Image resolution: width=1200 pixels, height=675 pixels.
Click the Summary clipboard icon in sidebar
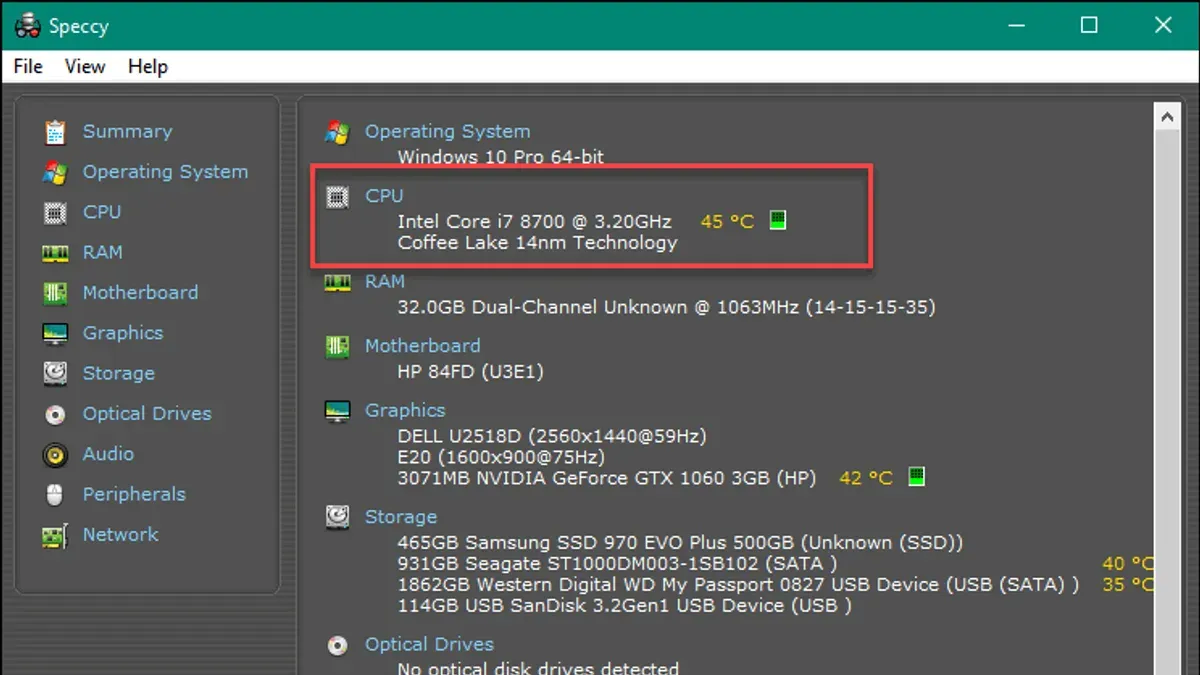tap(55, 132)
